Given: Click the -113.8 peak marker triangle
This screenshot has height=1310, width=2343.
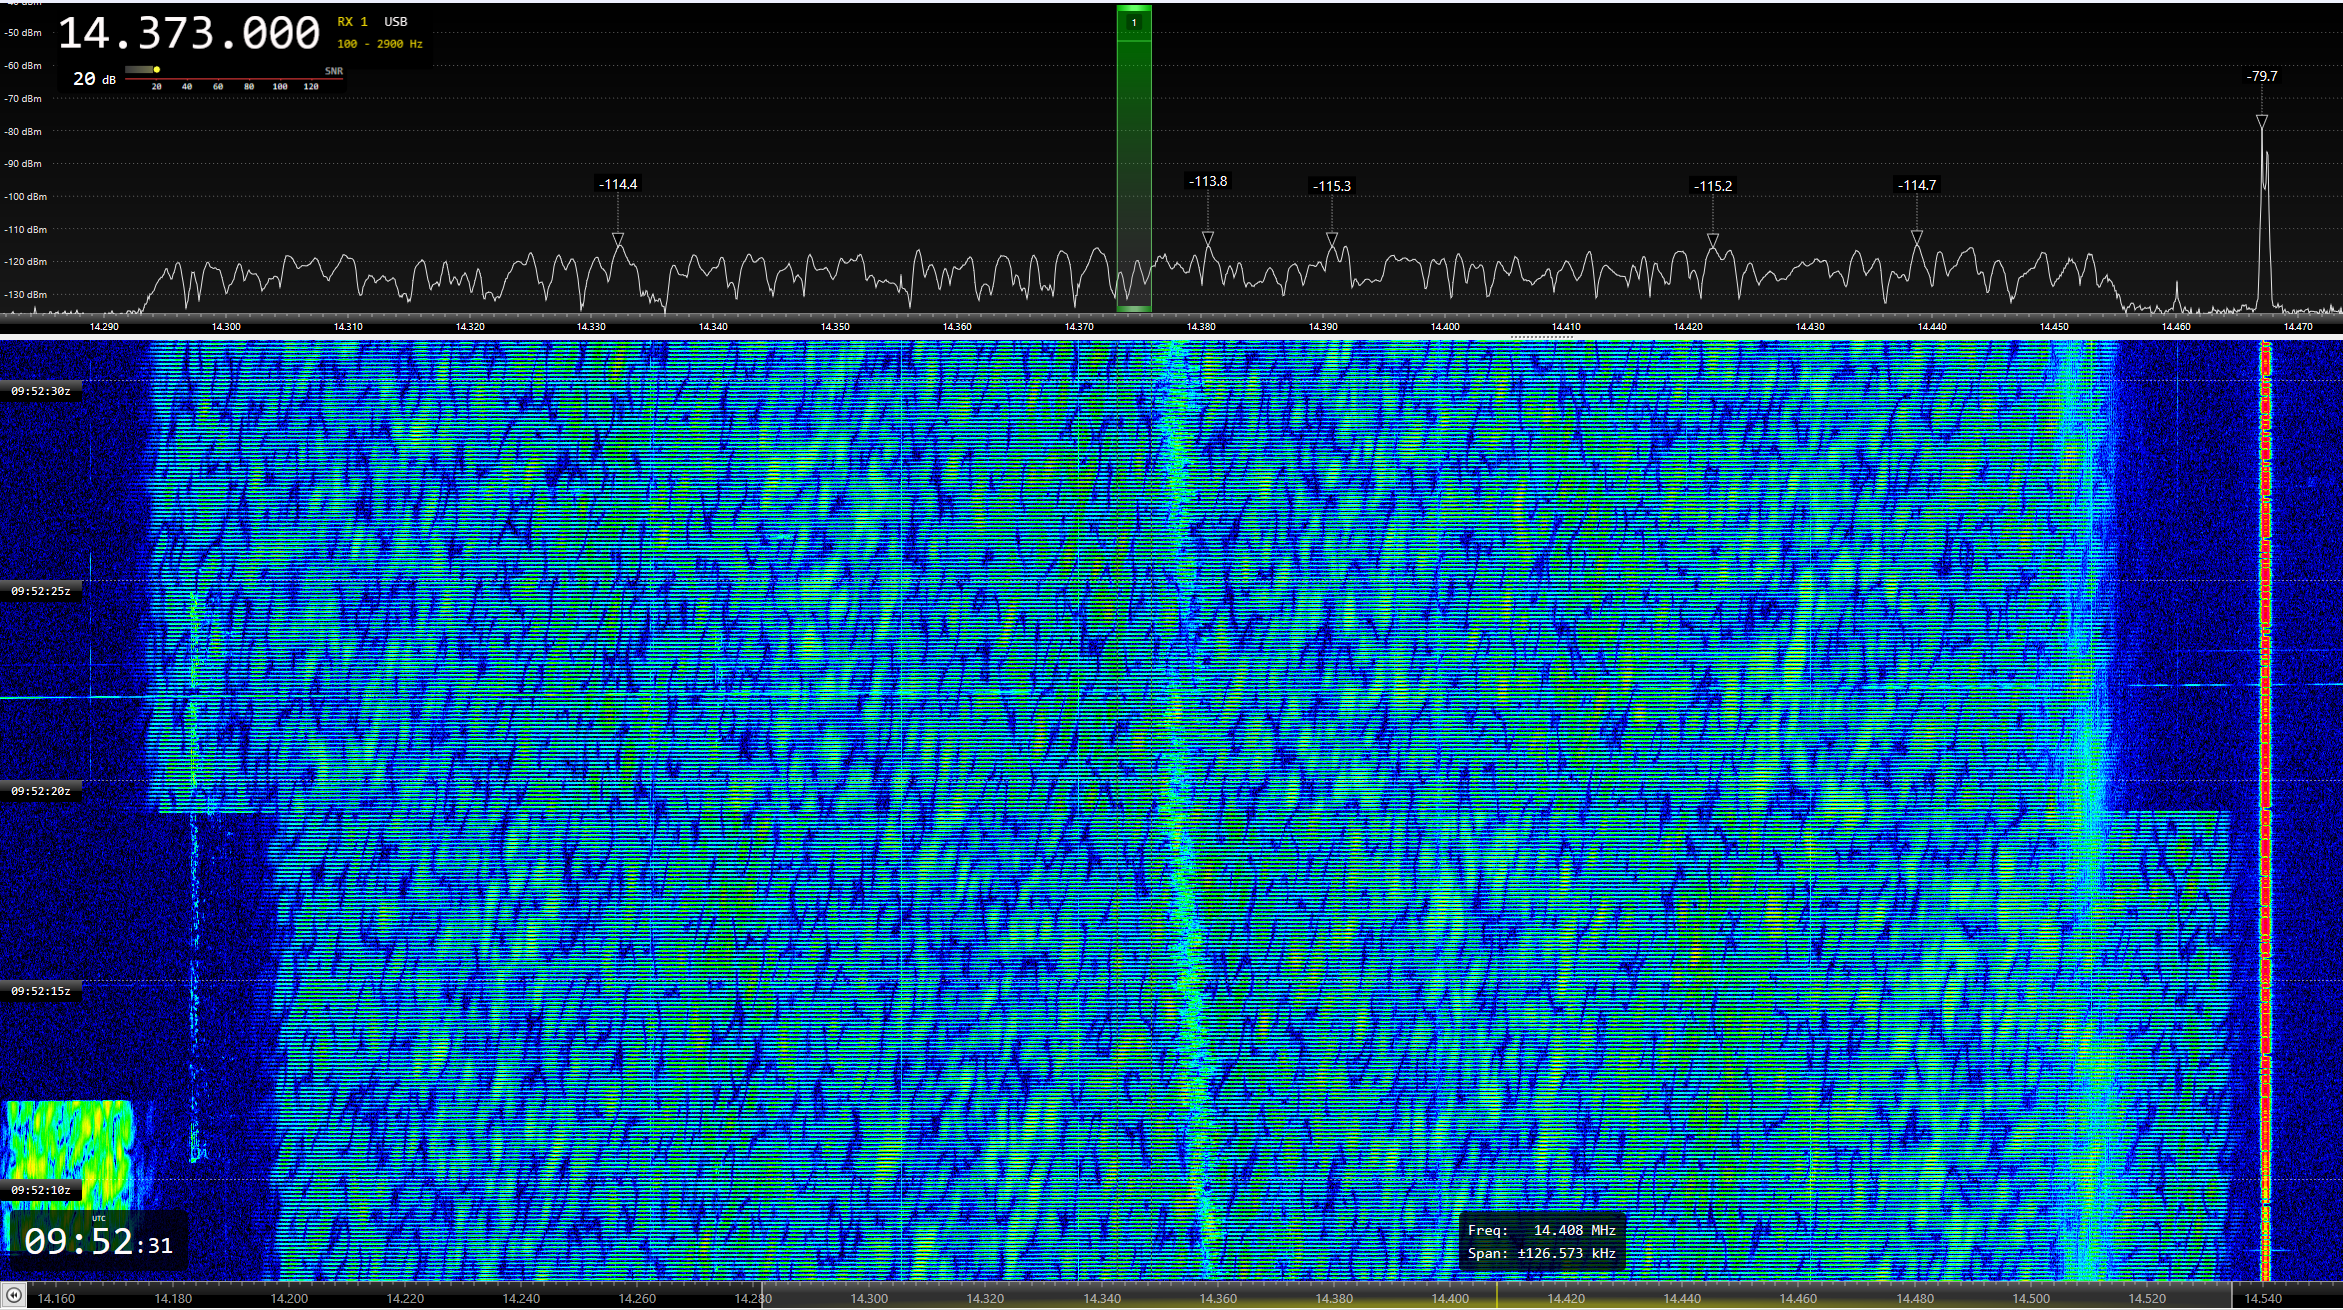Looking at the screenshot, I should [1208, 238].
